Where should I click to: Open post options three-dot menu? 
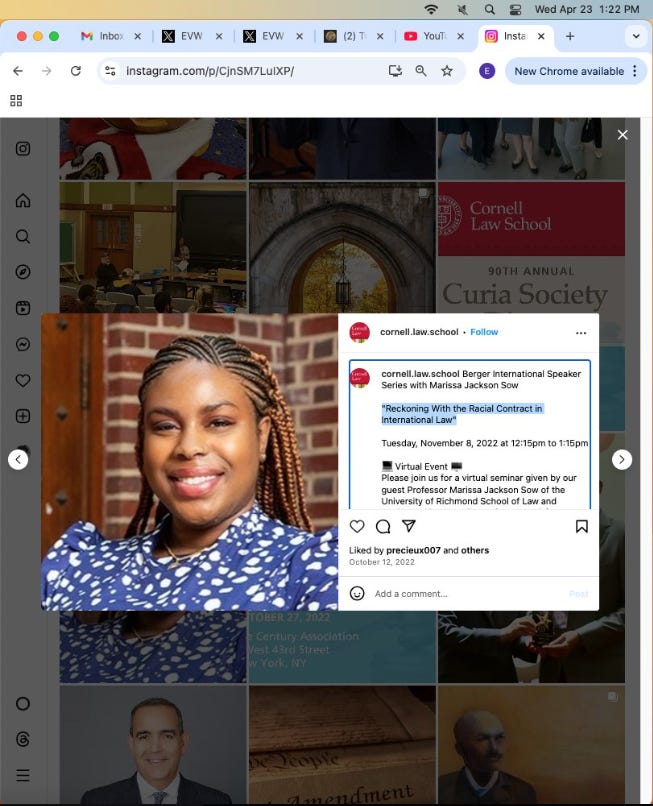coord(581,333)
